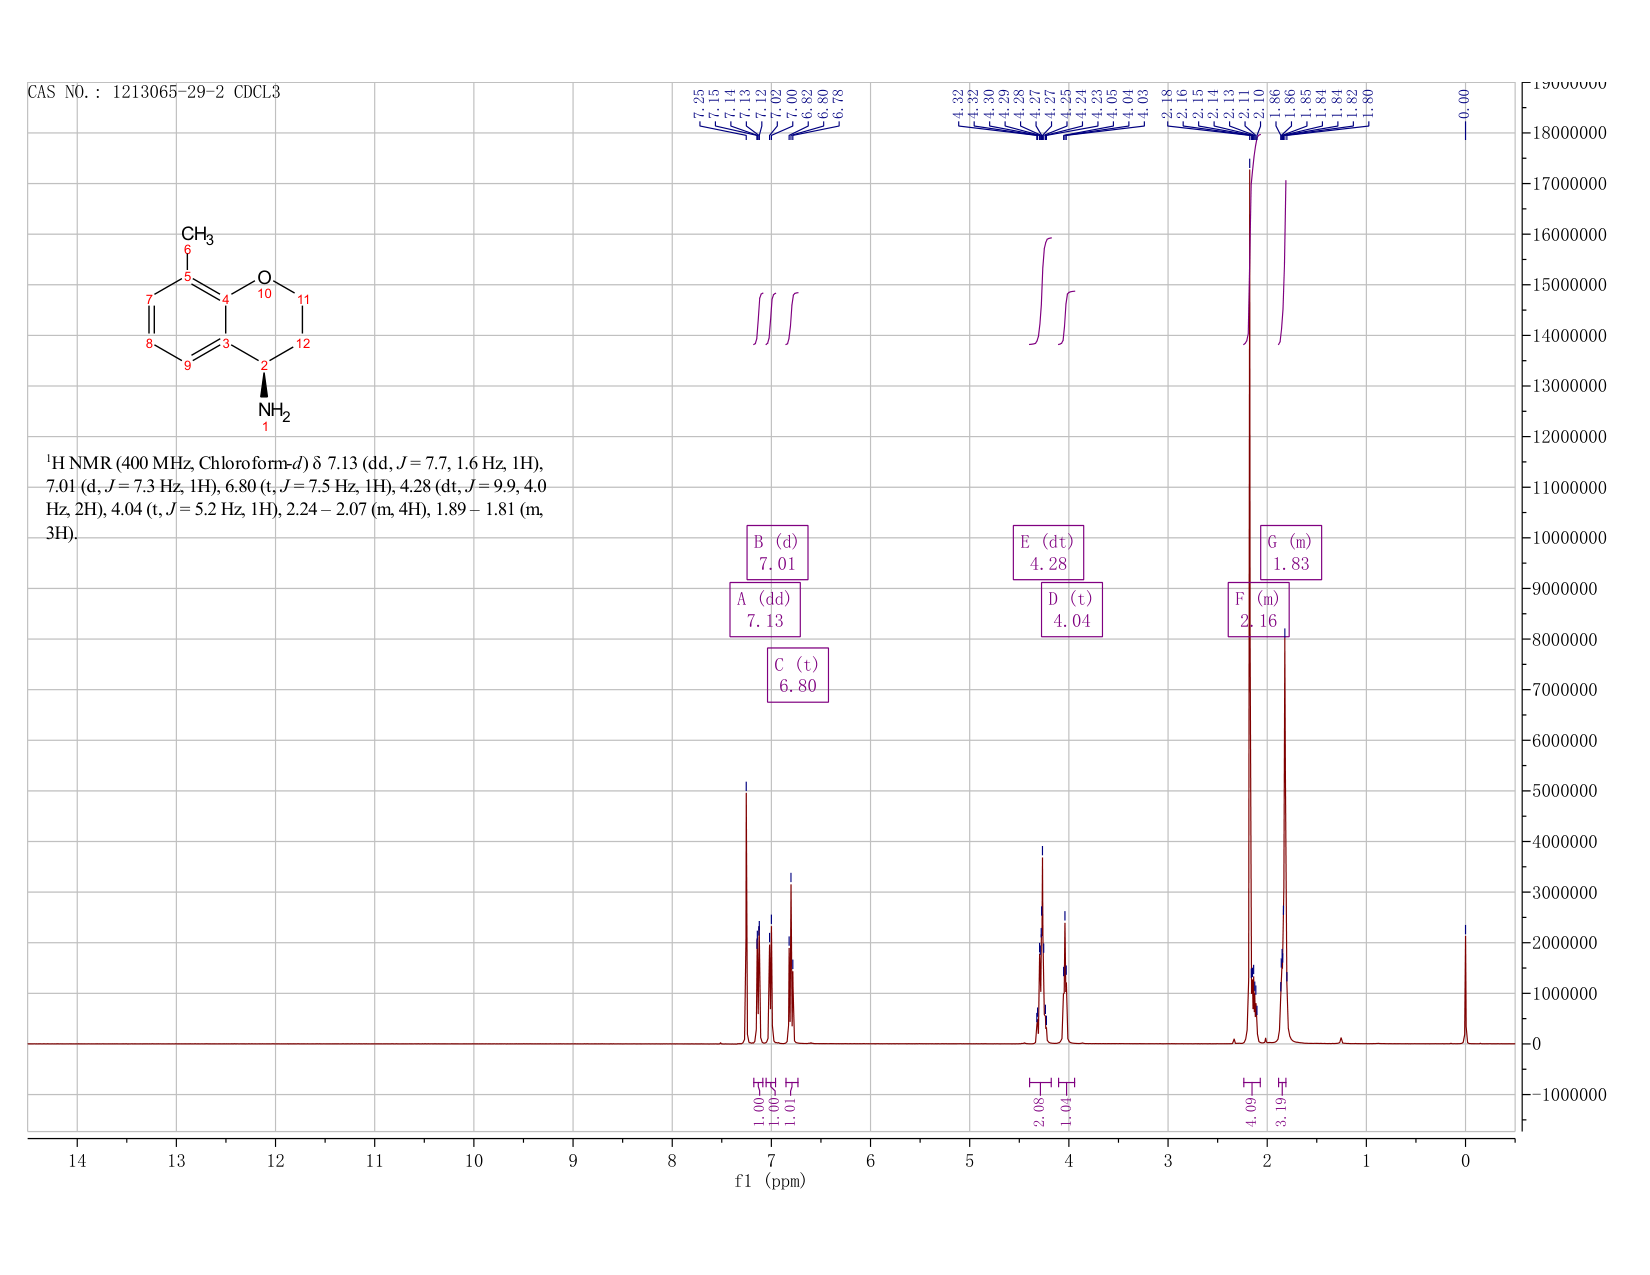1650x1275 pixels.
Task: Select the integral curve above 4.28 ppm
Action: (1041, 291)
